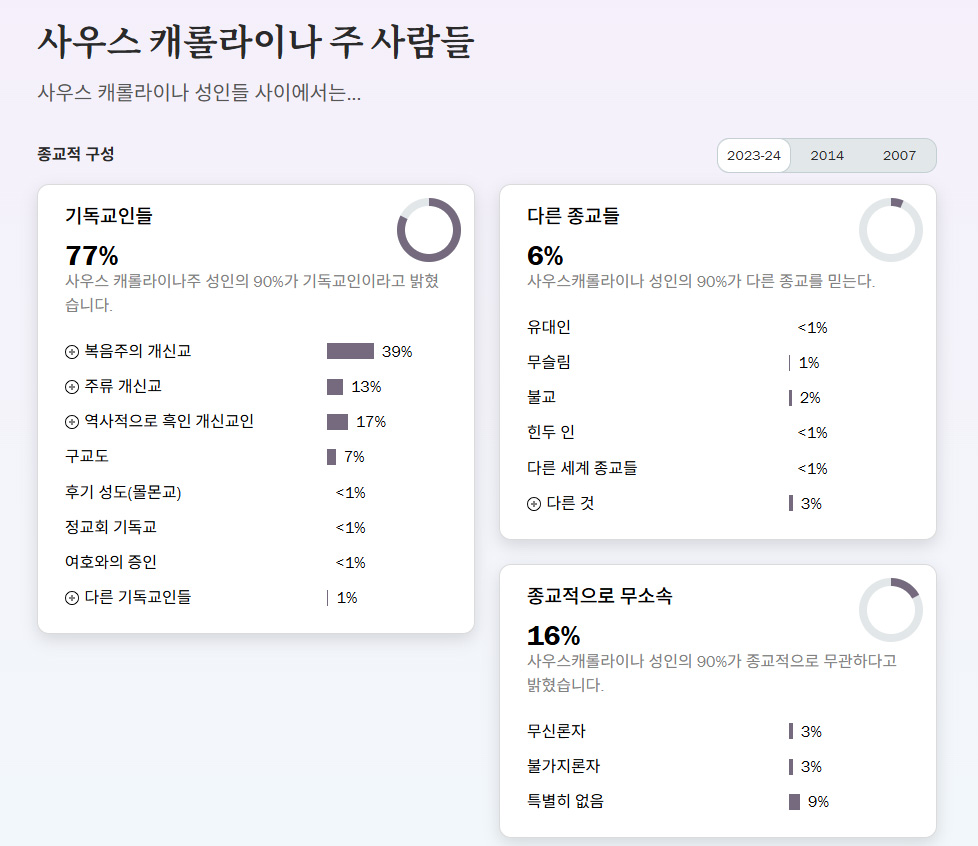Click the 종교적으로 무소속 donut chart icon
The image size is (978, 846).
[x=890, y=610]
